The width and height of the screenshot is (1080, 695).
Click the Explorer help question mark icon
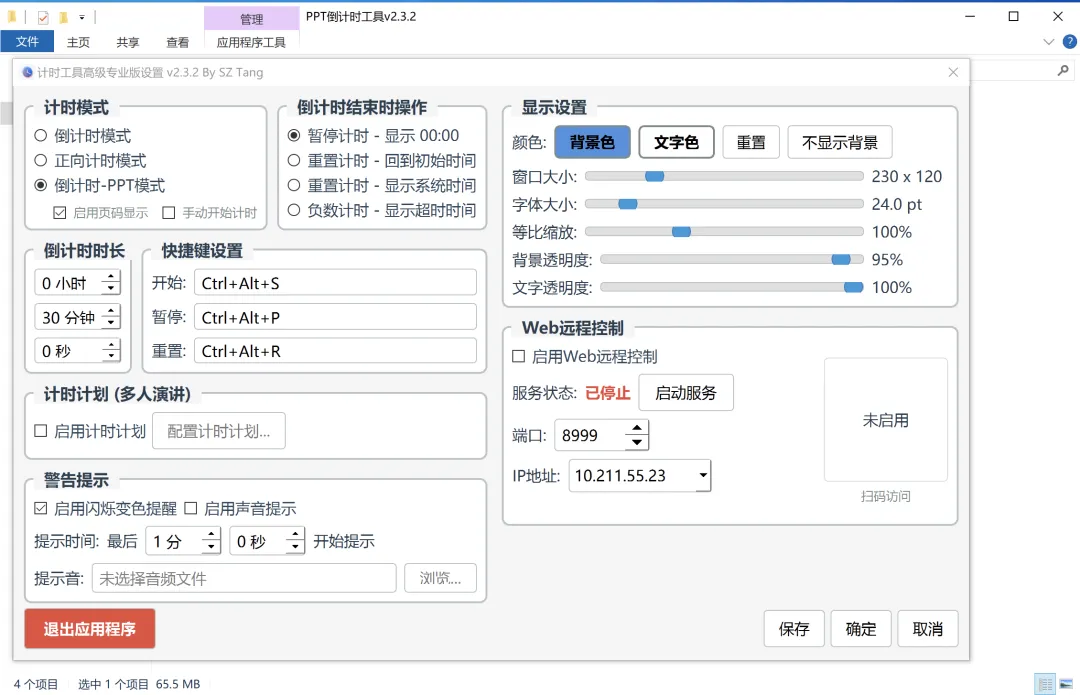(x=1070, y=41)
